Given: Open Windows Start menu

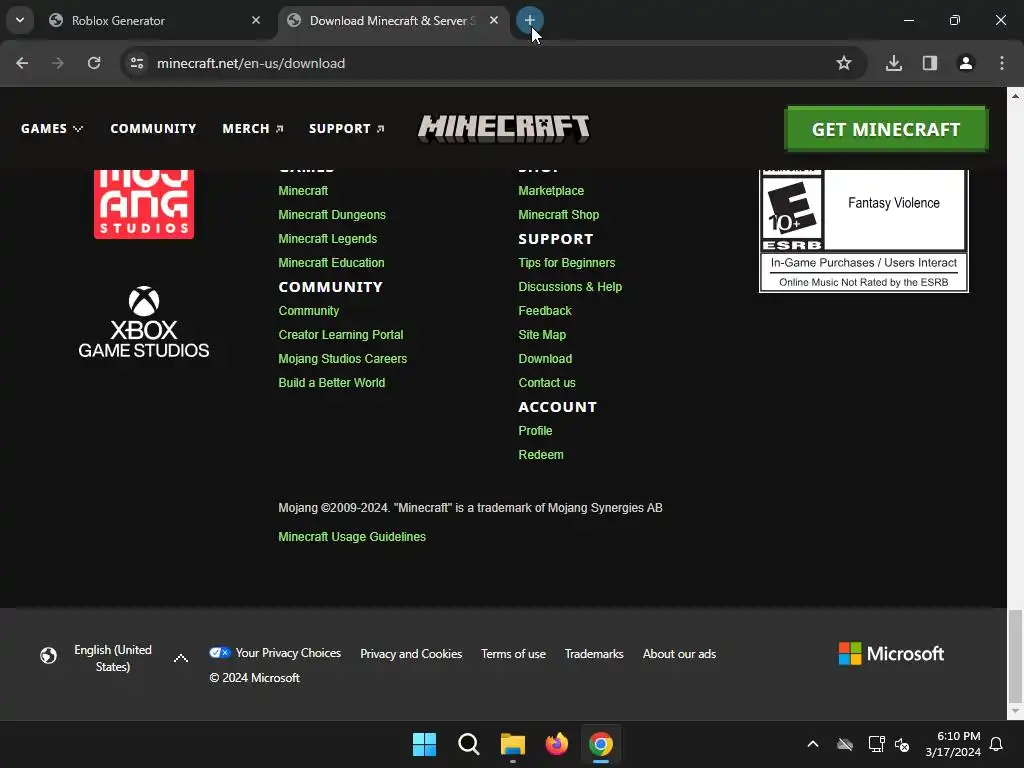Looking at the screenshot, I should point(424,744).
